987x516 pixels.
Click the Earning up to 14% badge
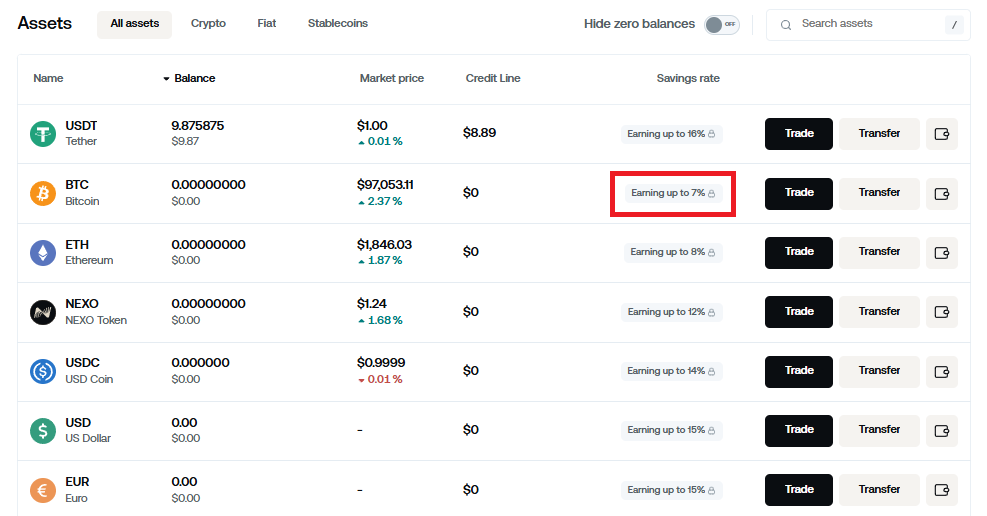point(672,371)
